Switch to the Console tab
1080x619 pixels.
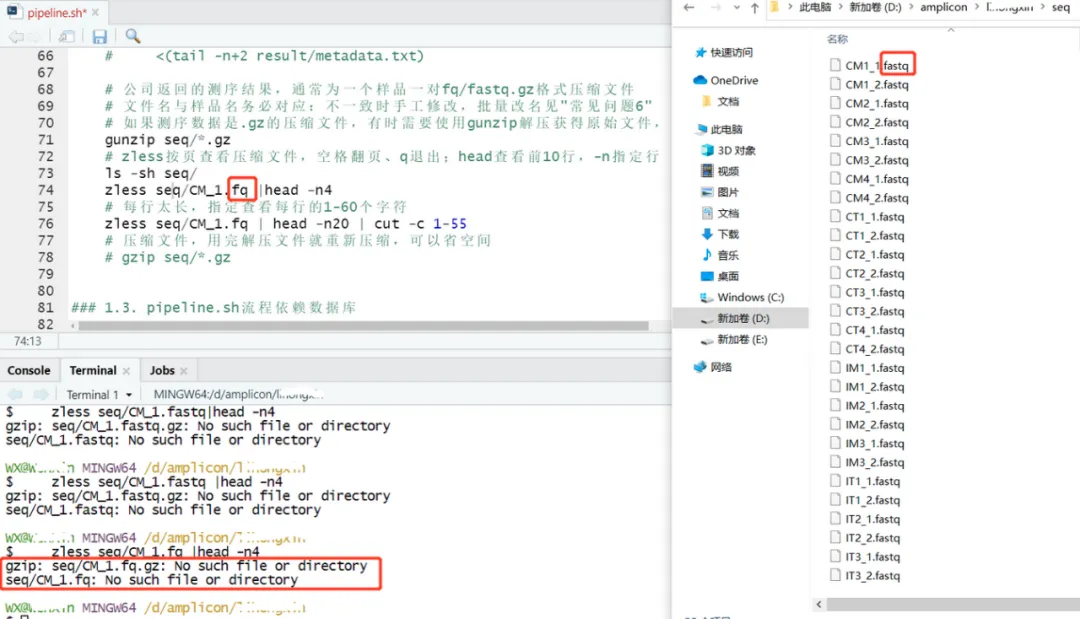coord(29,370)
